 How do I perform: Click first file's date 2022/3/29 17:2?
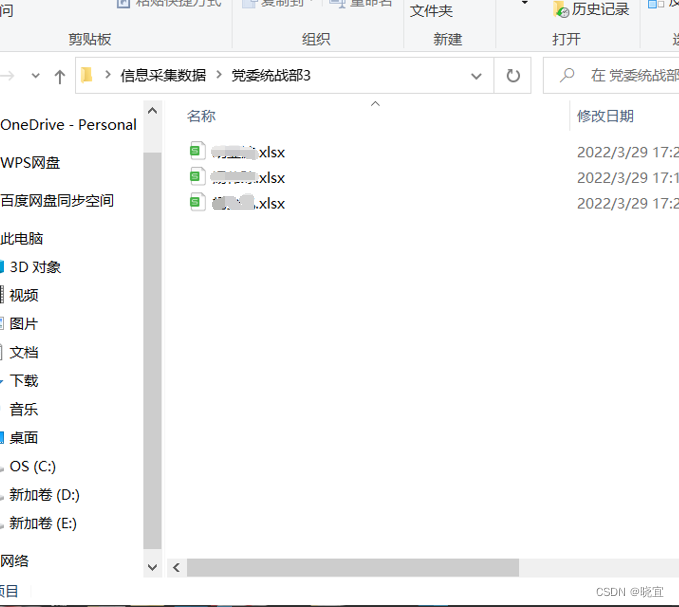pyautogui.click(x=628, y=152)
